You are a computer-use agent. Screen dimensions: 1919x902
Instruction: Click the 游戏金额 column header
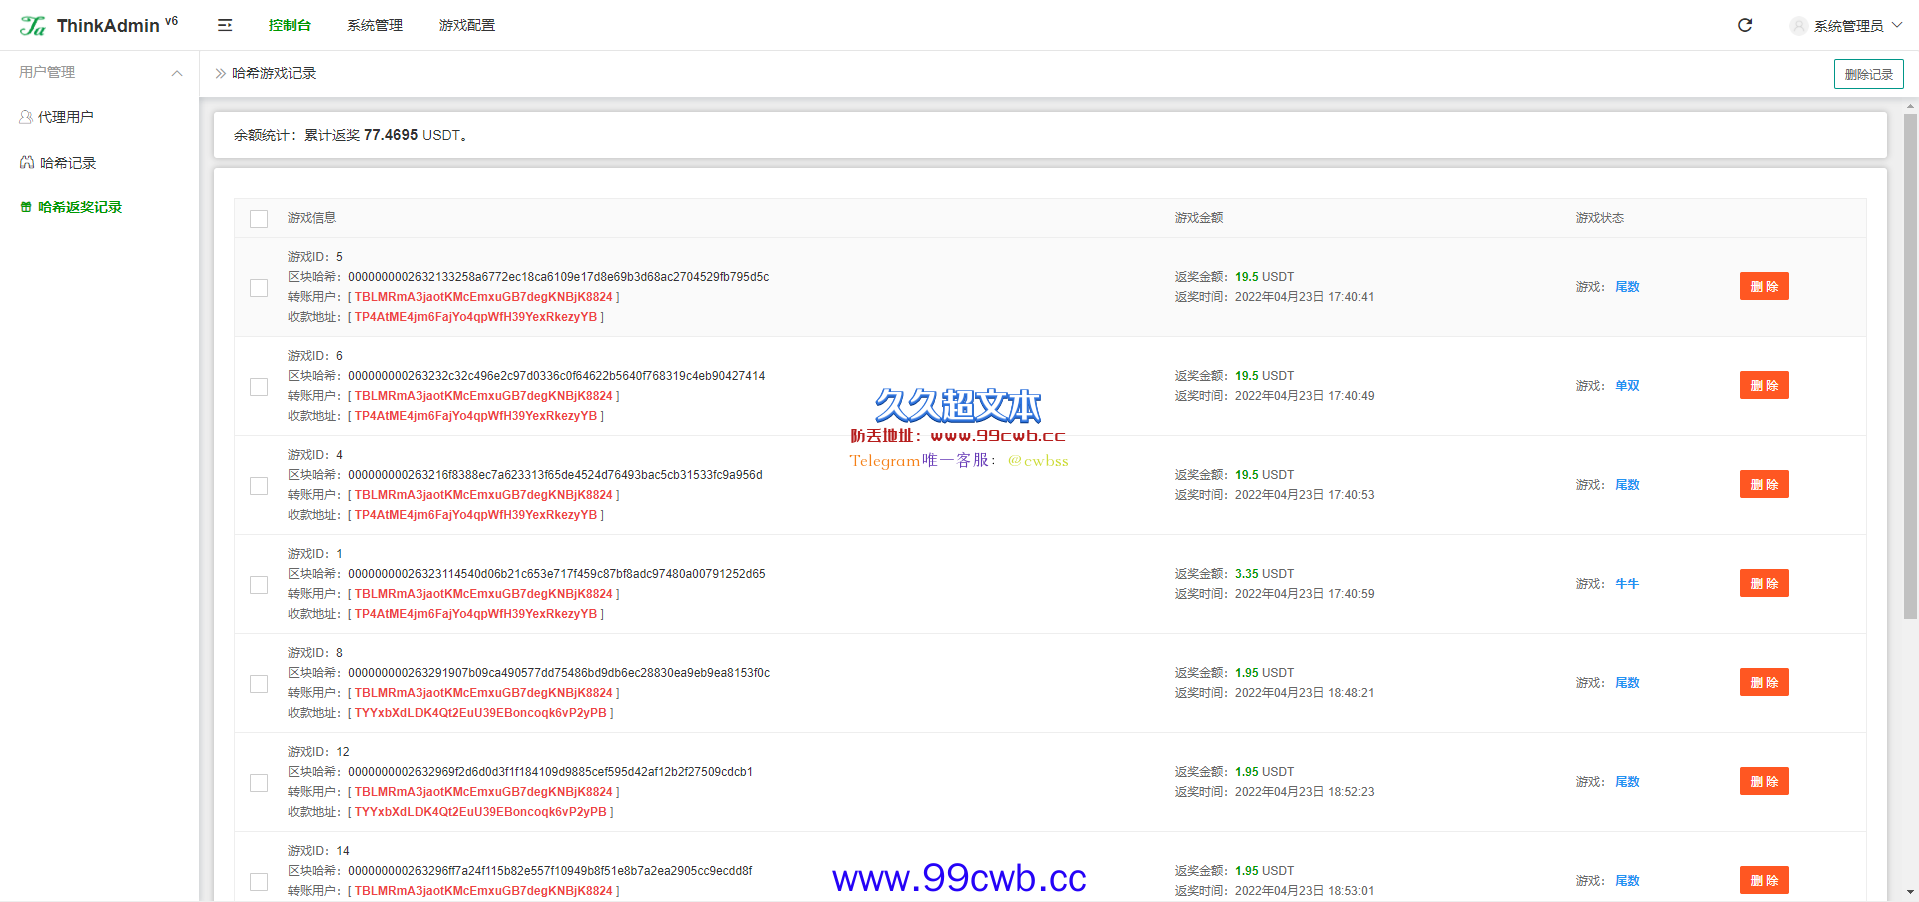point(1198,217)
